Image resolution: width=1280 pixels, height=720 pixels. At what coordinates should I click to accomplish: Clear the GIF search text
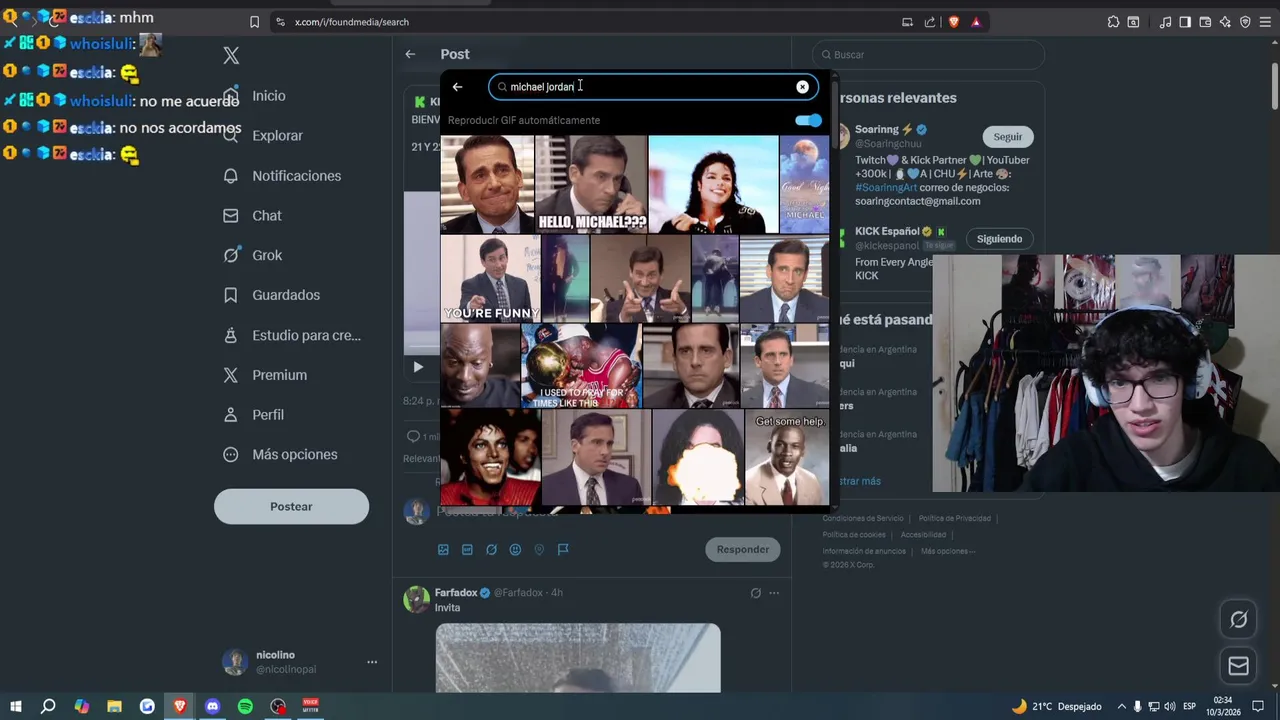(802, 87)
